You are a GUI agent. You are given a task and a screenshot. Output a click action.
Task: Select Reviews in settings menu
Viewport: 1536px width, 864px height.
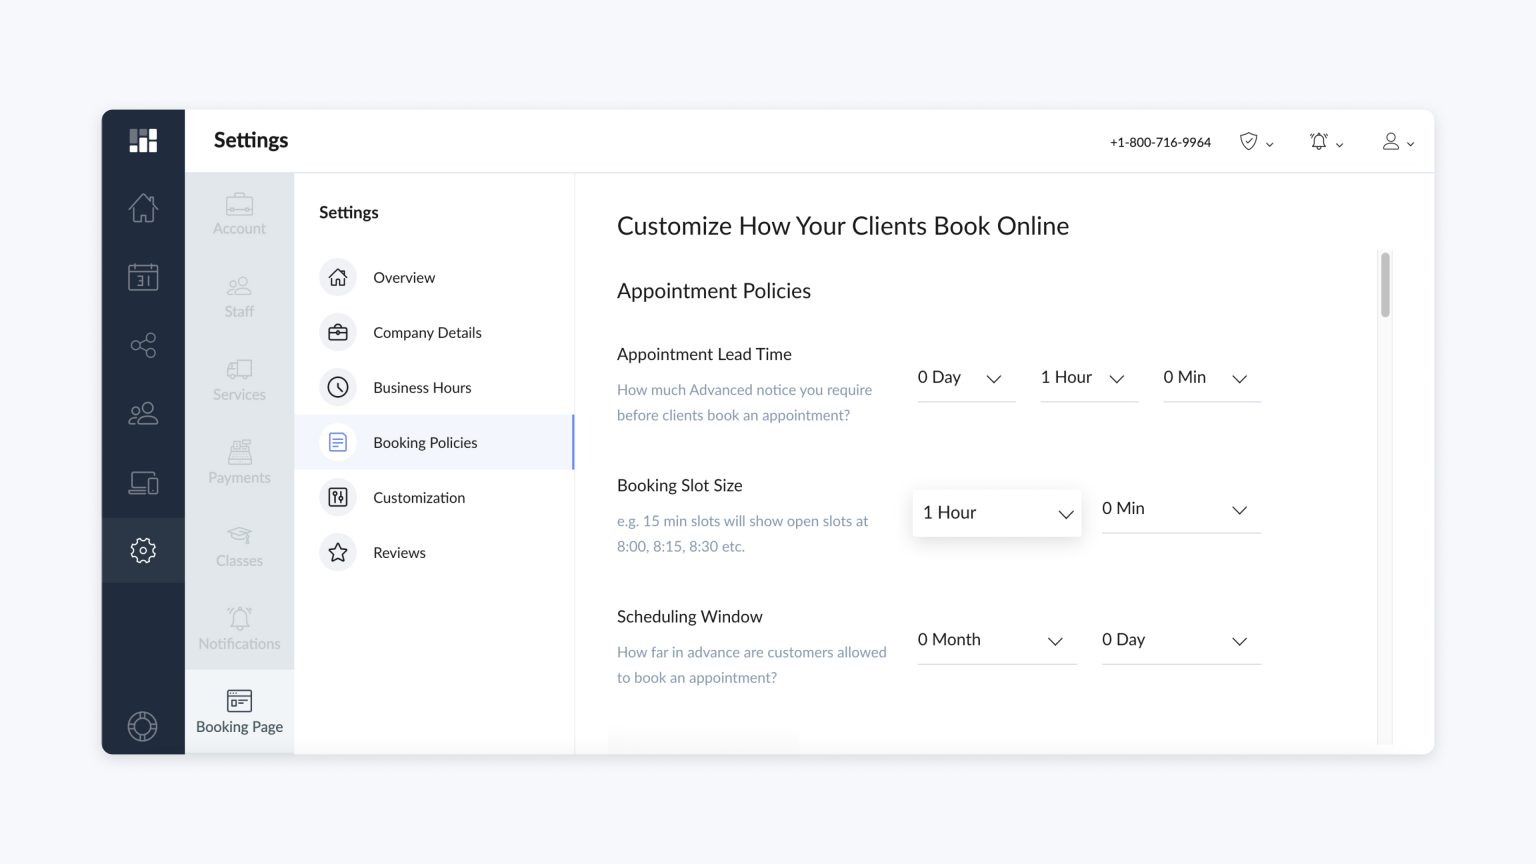434,552
